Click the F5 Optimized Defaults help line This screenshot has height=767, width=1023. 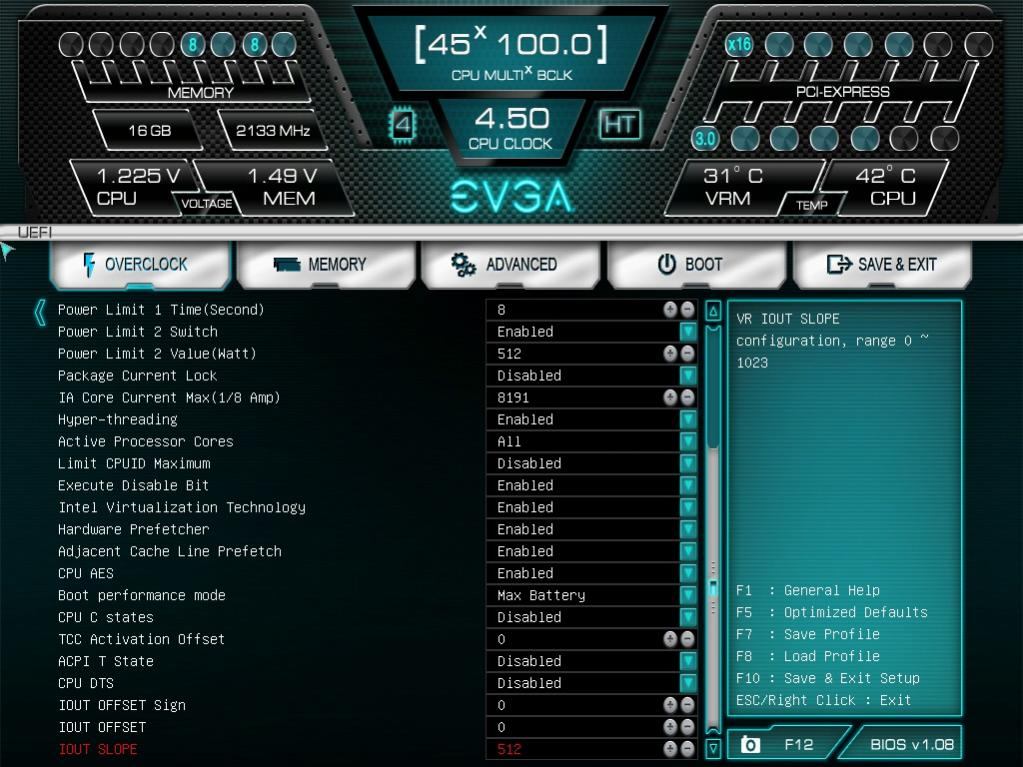pos(832,612)
